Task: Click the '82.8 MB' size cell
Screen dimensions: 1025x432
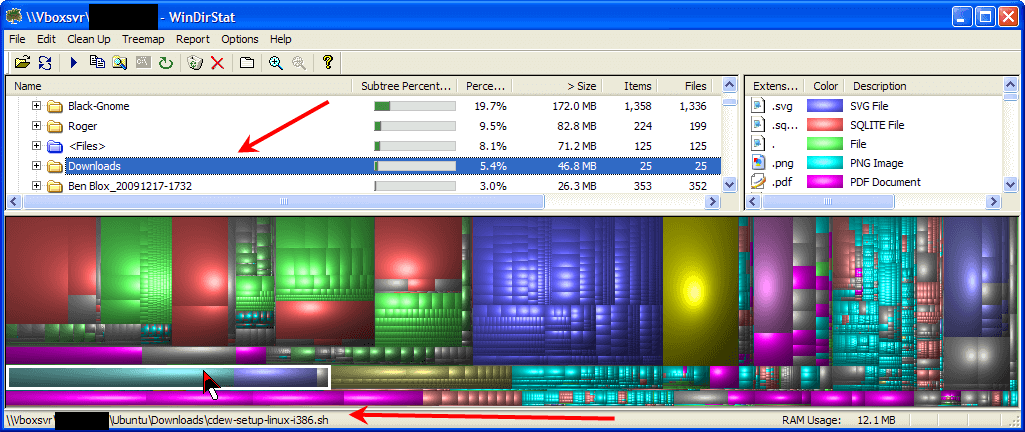Action: point(578,126)
